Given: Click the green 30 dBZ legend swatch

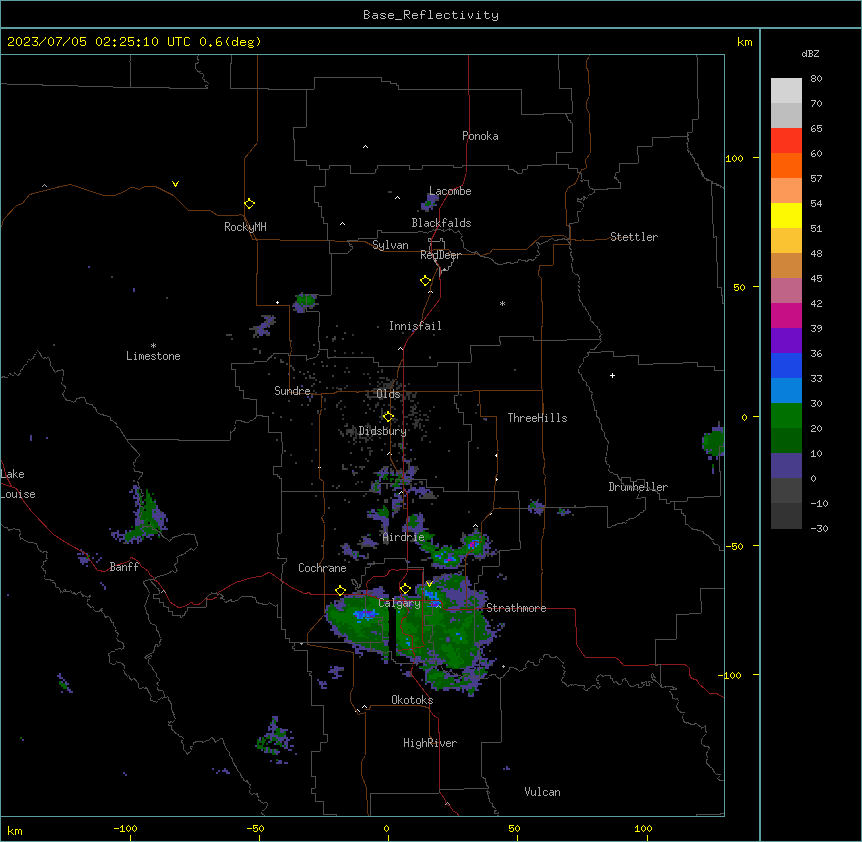Looking at the screenshot, I should (x=786, y=416).
